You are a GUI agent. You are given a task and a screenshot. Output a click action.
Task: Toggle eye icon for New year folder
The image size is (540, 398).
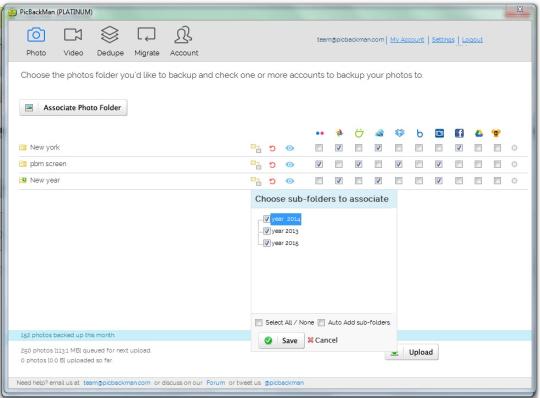[290, 181]
